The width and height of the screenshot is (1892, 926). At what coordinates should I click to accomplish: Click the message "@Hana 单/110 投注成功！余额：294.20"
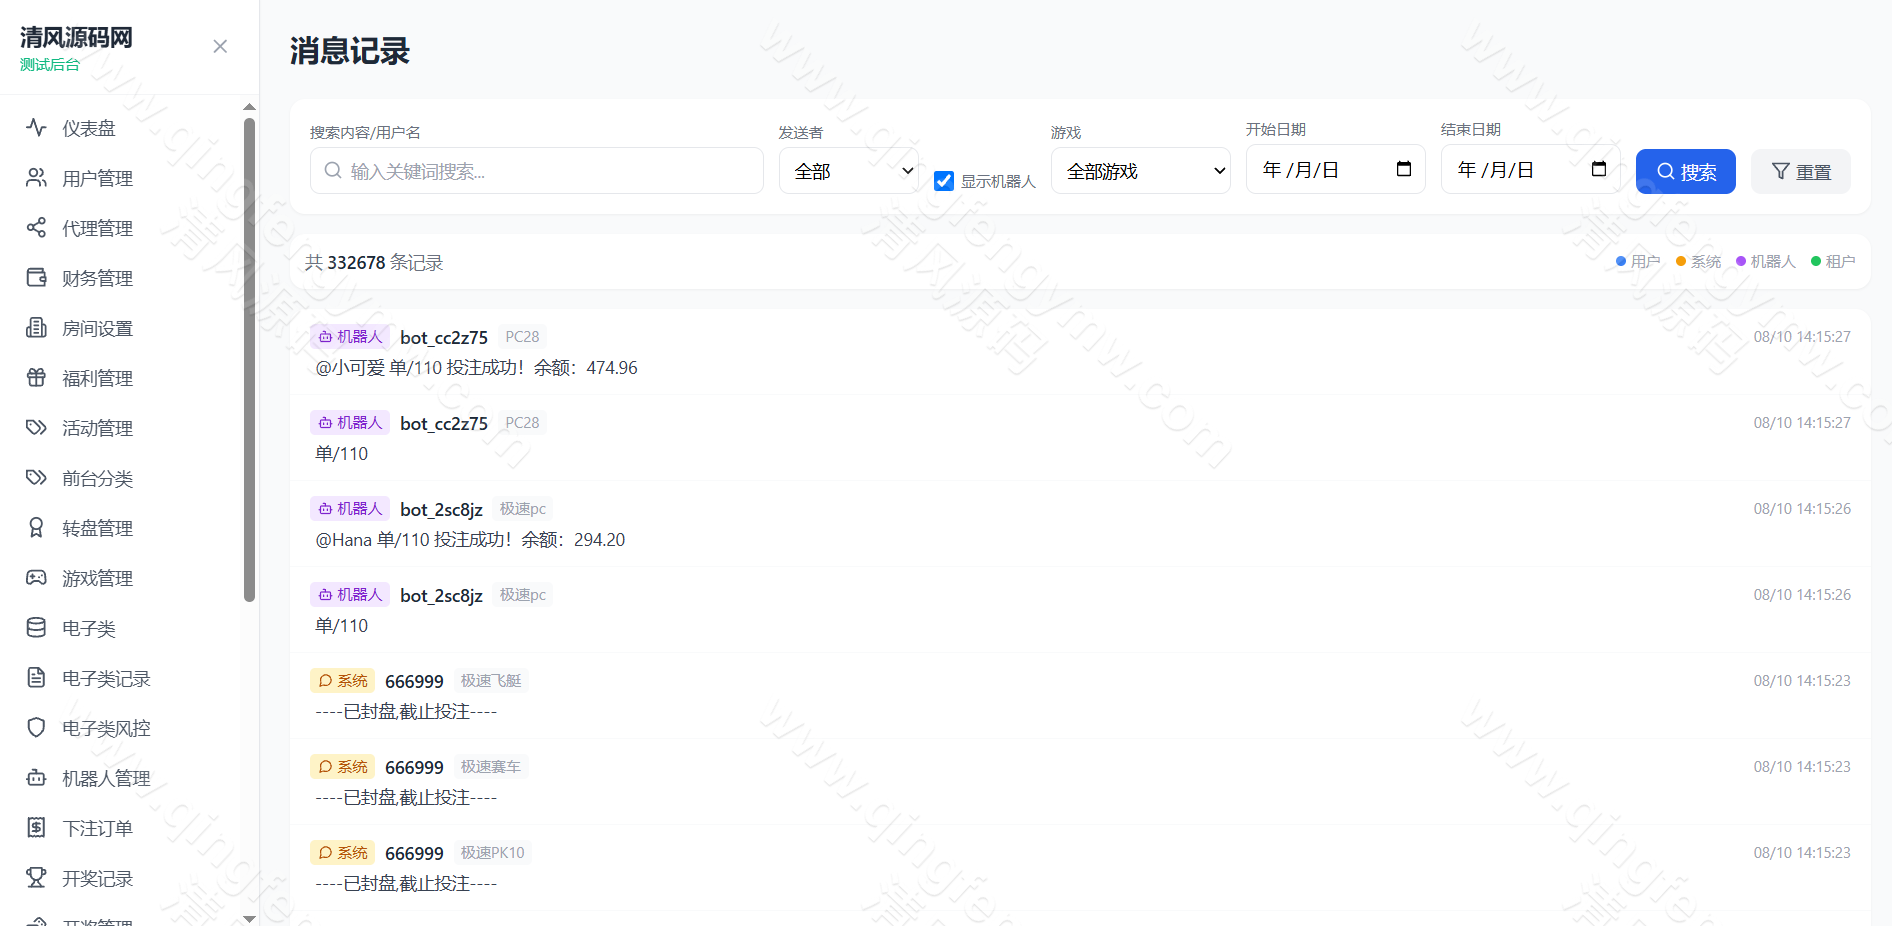470,540
